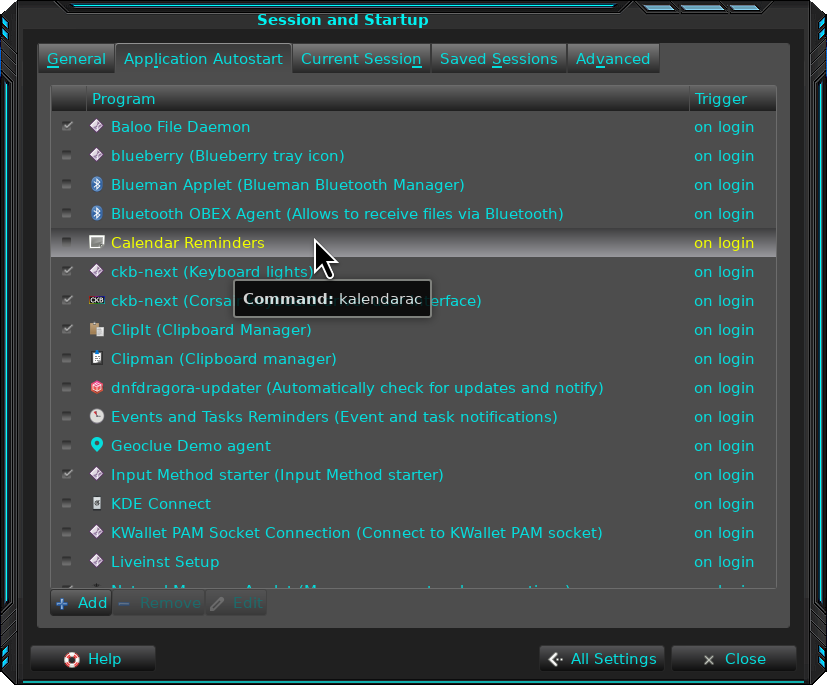
Task: Click the Bluetooth OBEX Agent icon
Action: click(x=97, y=214)
